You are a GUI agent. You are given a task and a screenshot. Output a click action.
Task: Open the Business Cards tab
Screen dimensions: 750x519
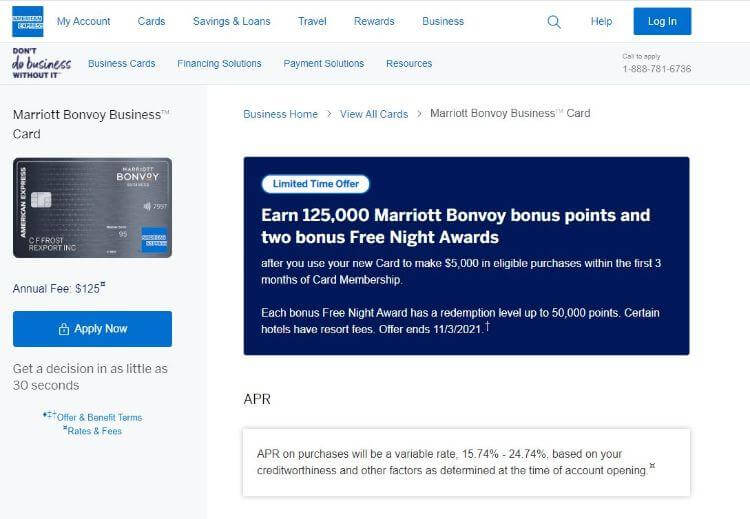coord(122,63)
